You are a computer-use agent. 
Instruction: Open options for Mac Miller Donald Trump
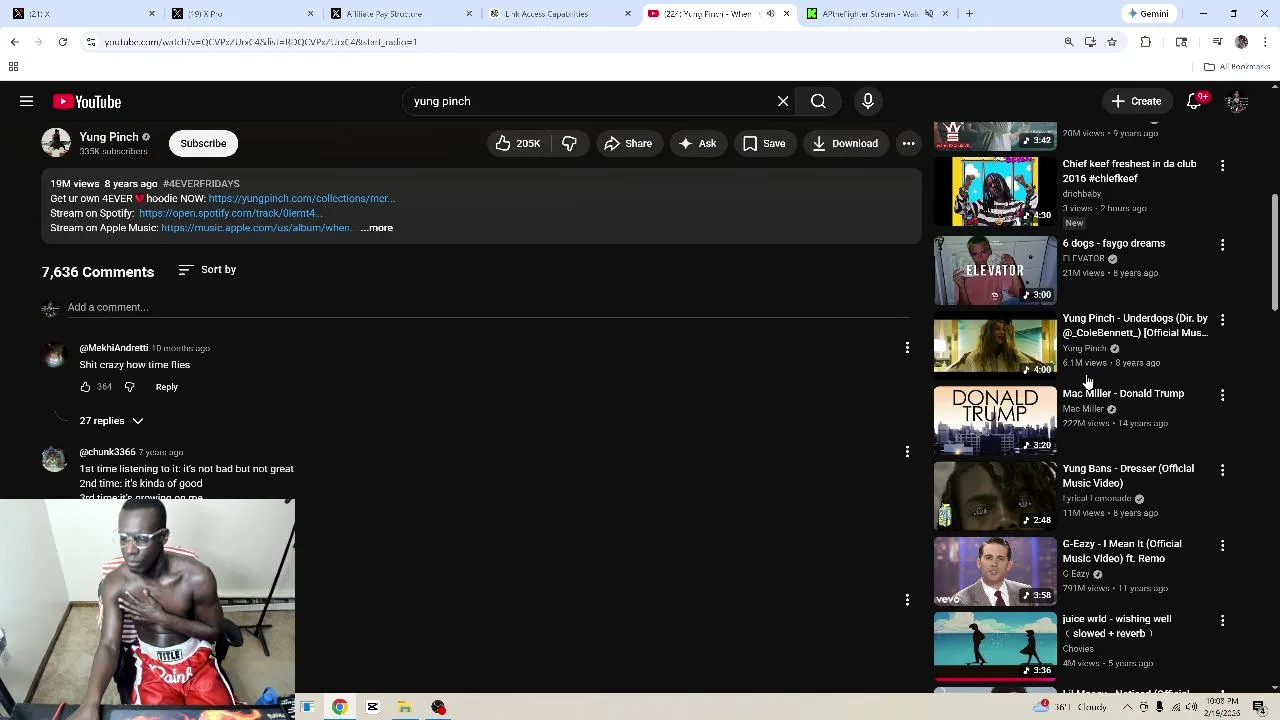tap(1222, 395)
